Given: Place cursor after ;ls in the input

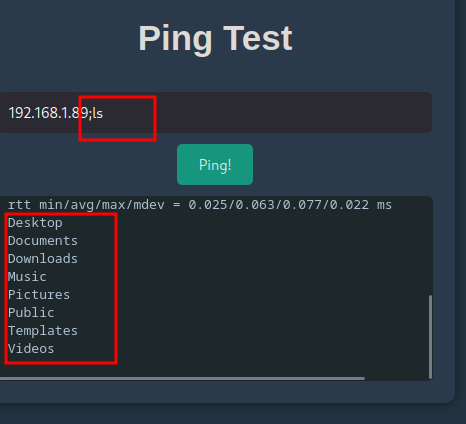Looking at the screenshot, I should pos(104,113).
